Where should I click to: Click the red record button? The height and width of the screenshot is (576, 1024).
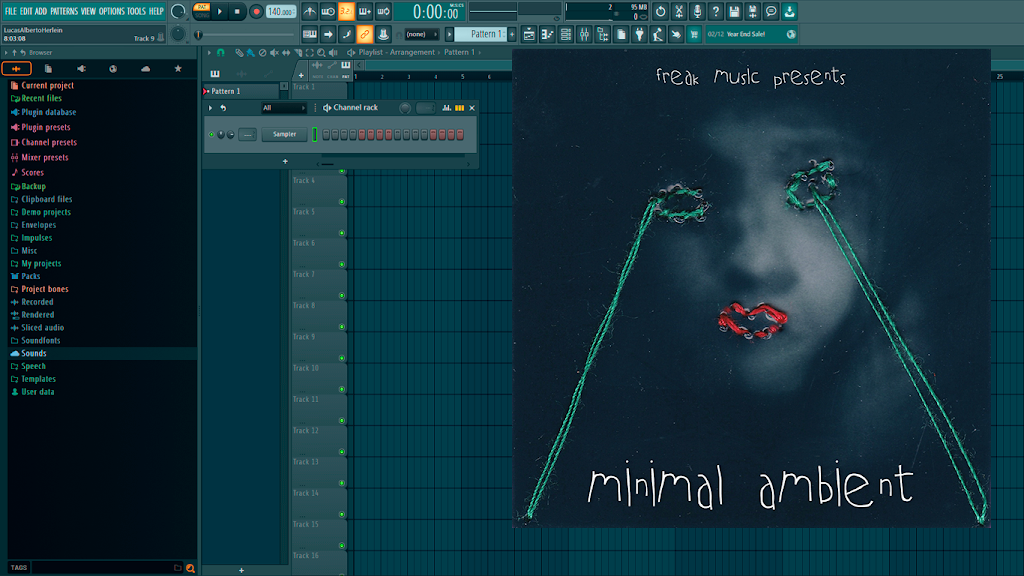tap(256, 11)
